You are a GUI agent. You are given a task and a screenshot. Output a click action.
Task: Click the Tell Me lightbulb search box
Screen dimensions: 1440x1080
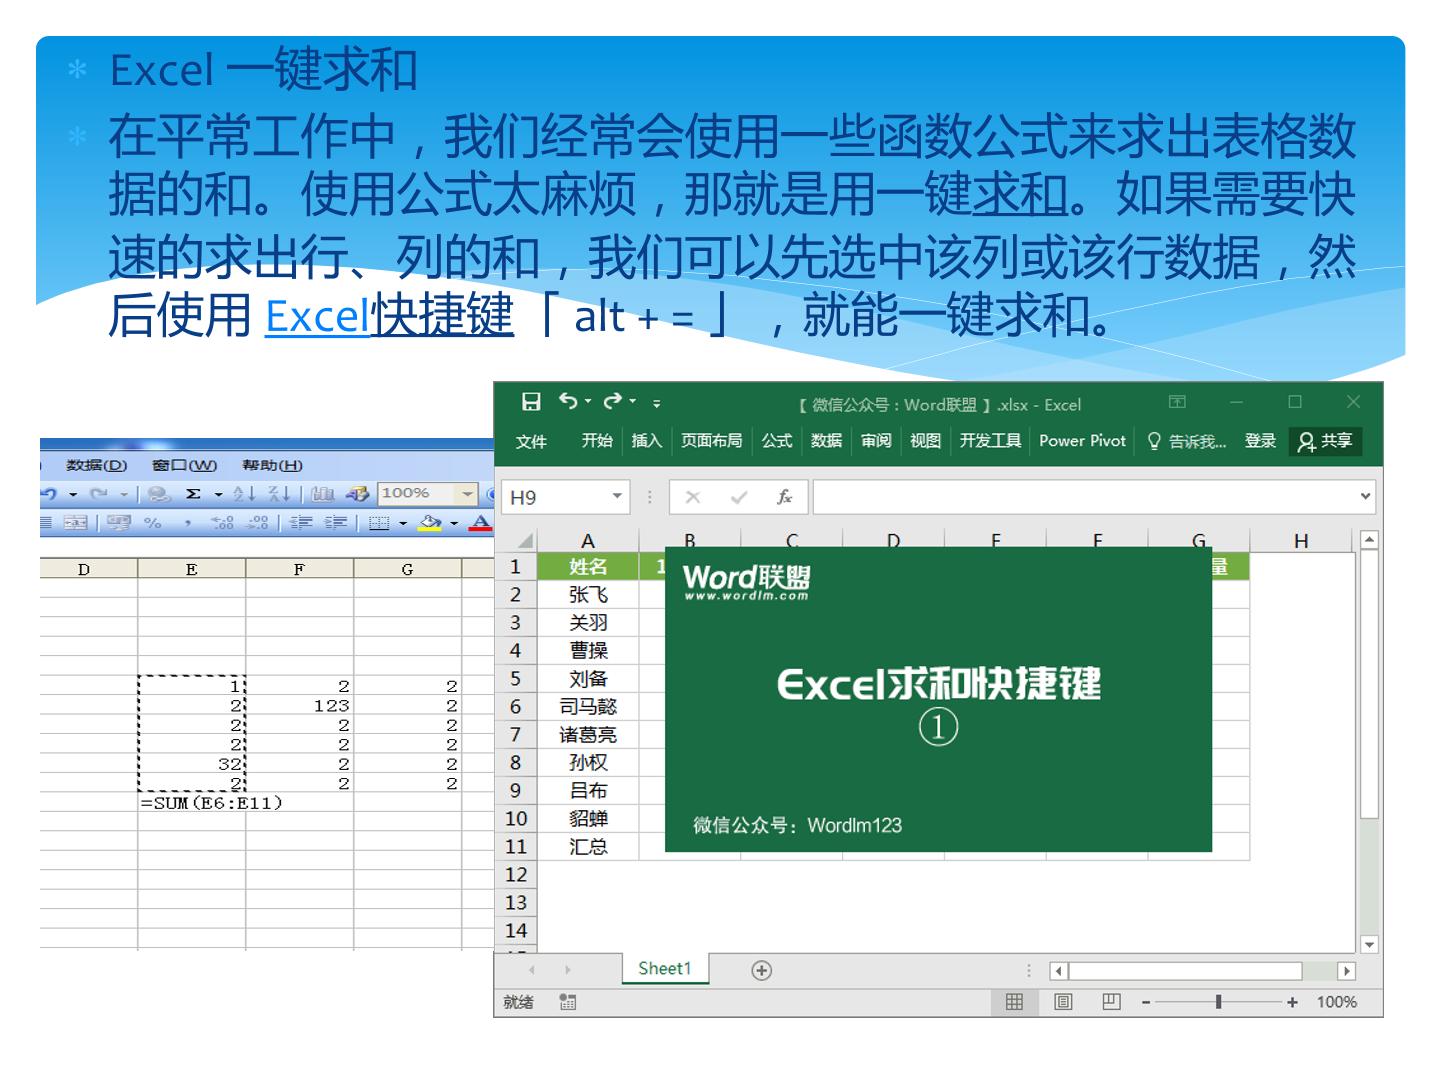coord(1187,441)
